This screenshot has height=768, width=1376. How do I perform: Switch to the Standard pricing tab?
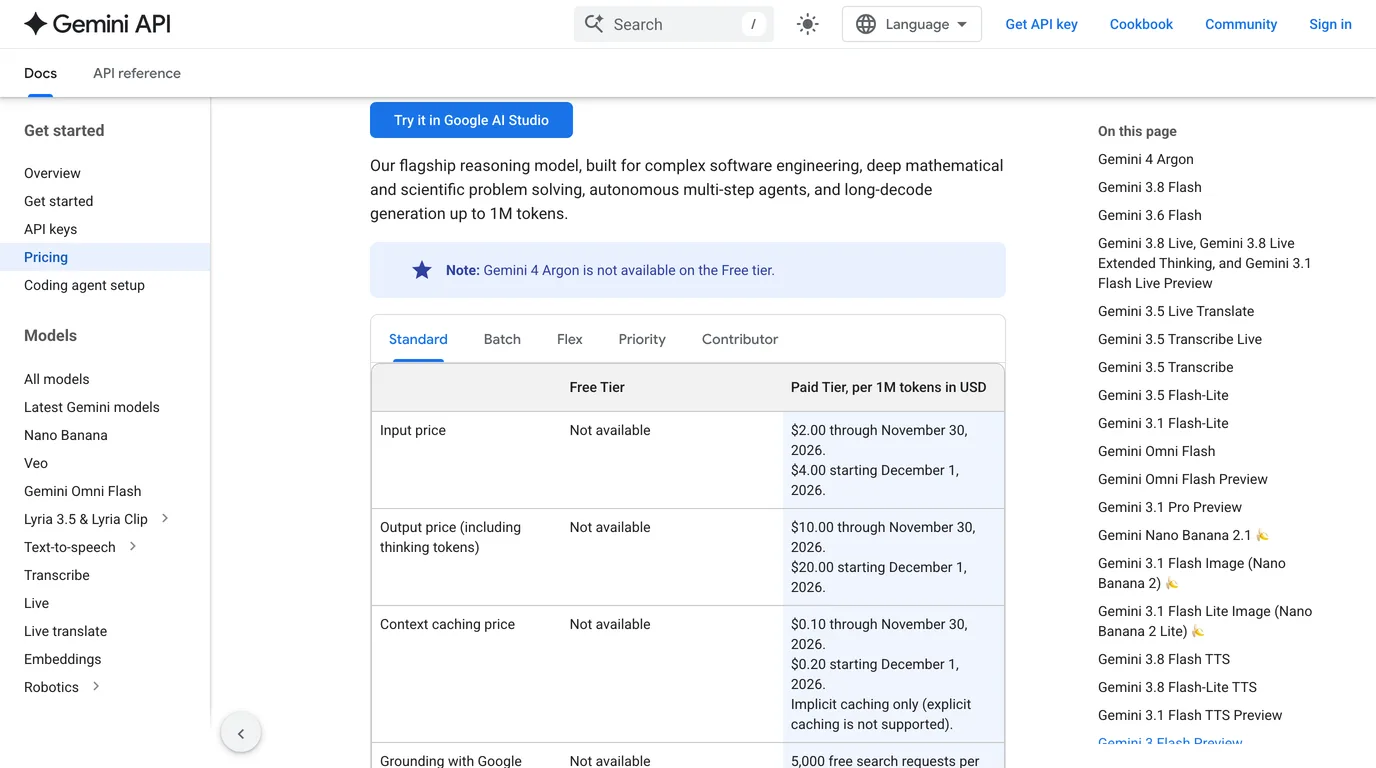point(418,339)
